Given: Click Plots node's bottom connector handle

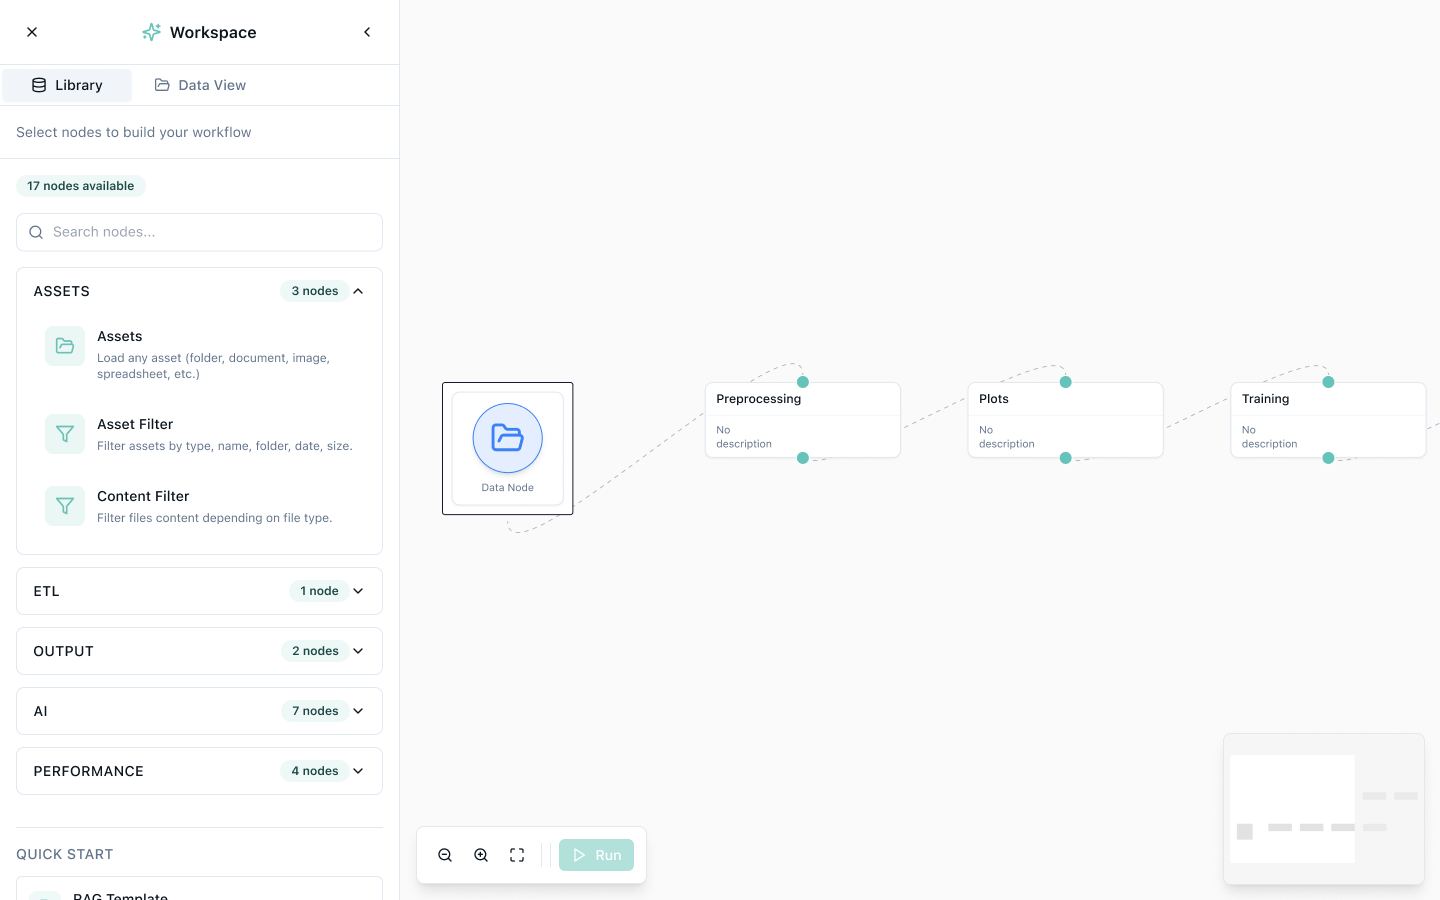Looking at the screenshot, I should (x=1066, y=458).
